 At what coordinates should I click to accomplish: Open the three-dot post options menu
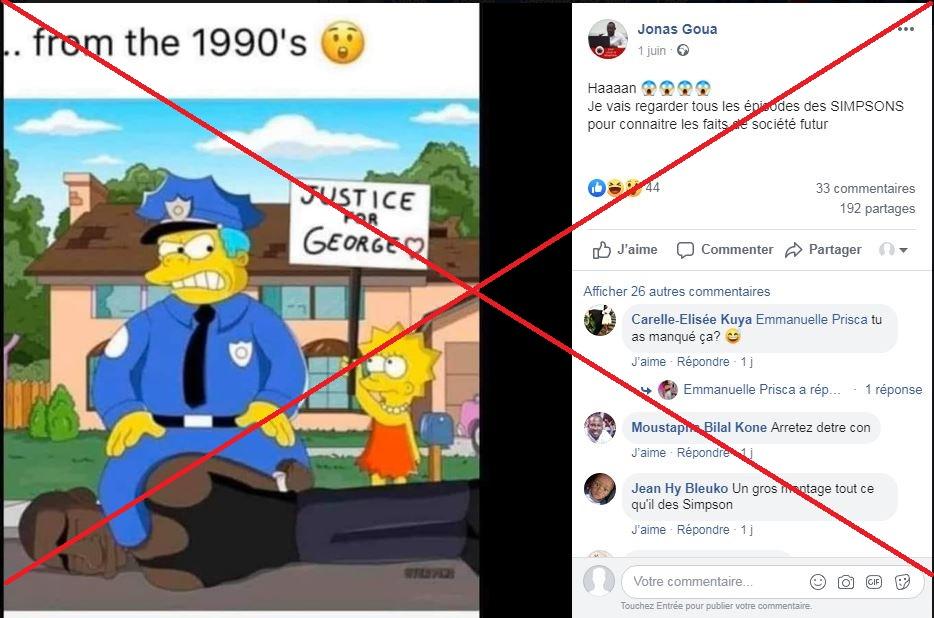tap(905, 29)
